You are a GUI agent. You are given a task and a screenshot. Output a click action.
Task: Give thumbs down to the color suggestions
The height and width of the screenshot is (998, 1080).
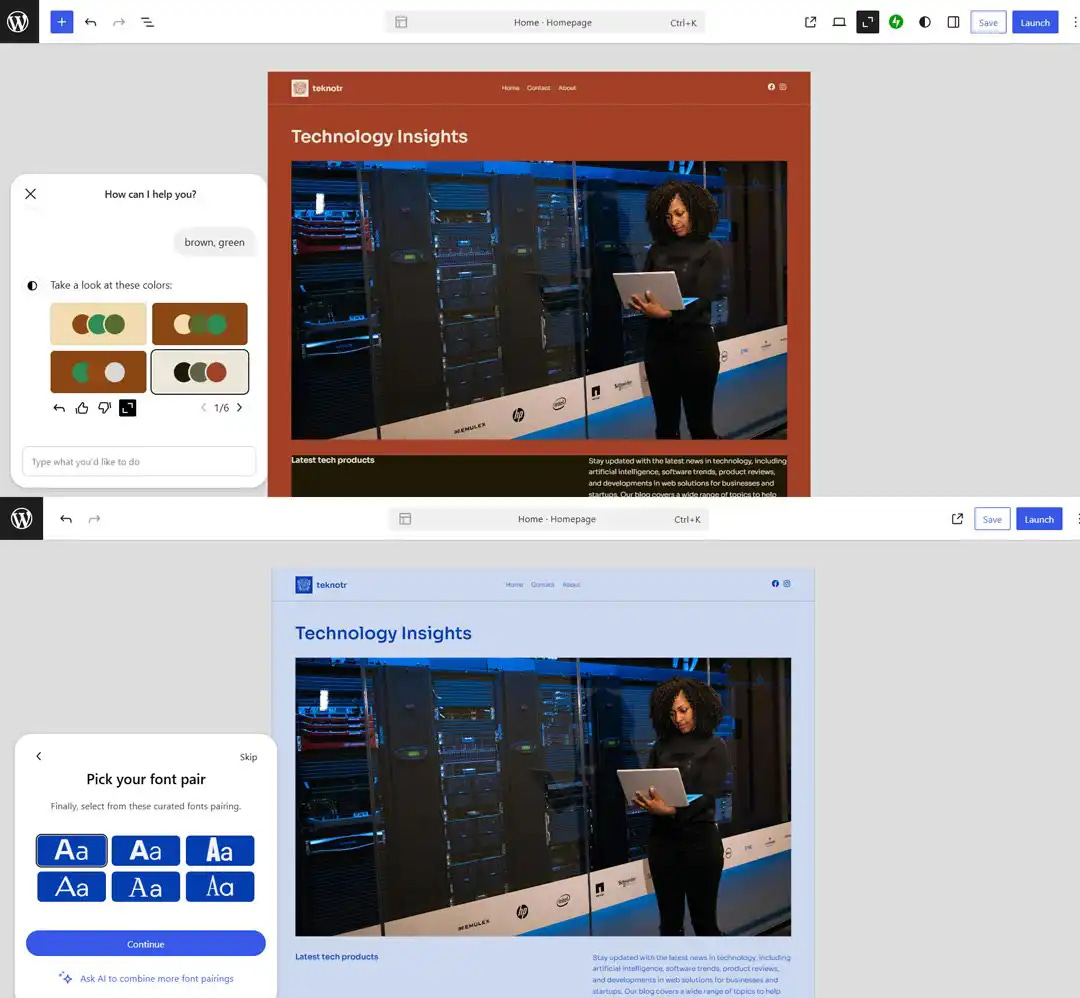[x=105, y=408]
